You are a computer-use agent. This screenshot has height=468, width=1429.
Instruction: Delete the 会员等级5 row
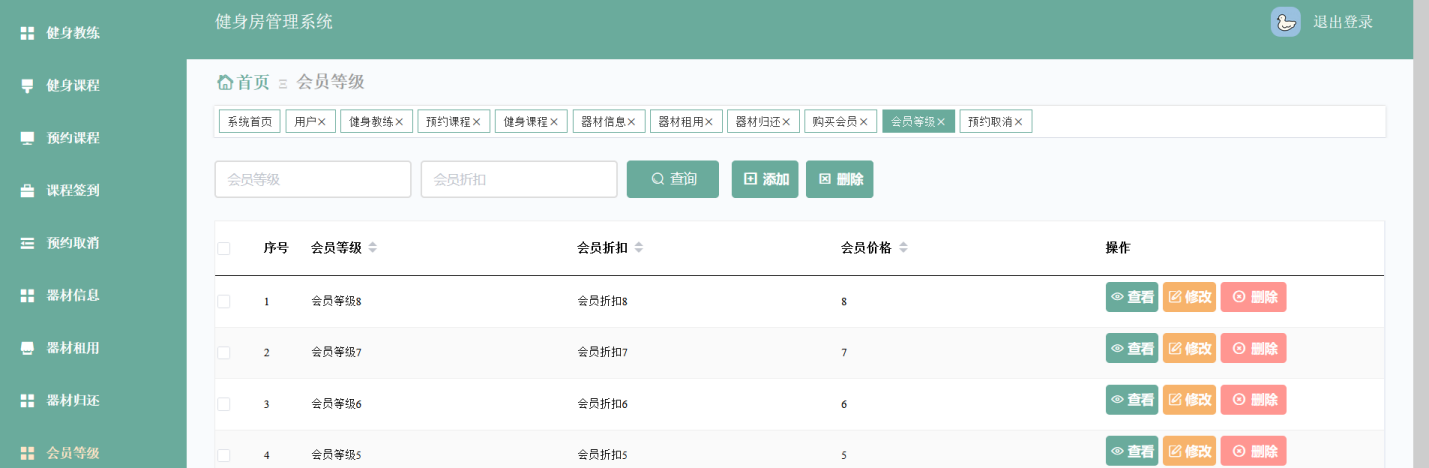click(1253, 451)
